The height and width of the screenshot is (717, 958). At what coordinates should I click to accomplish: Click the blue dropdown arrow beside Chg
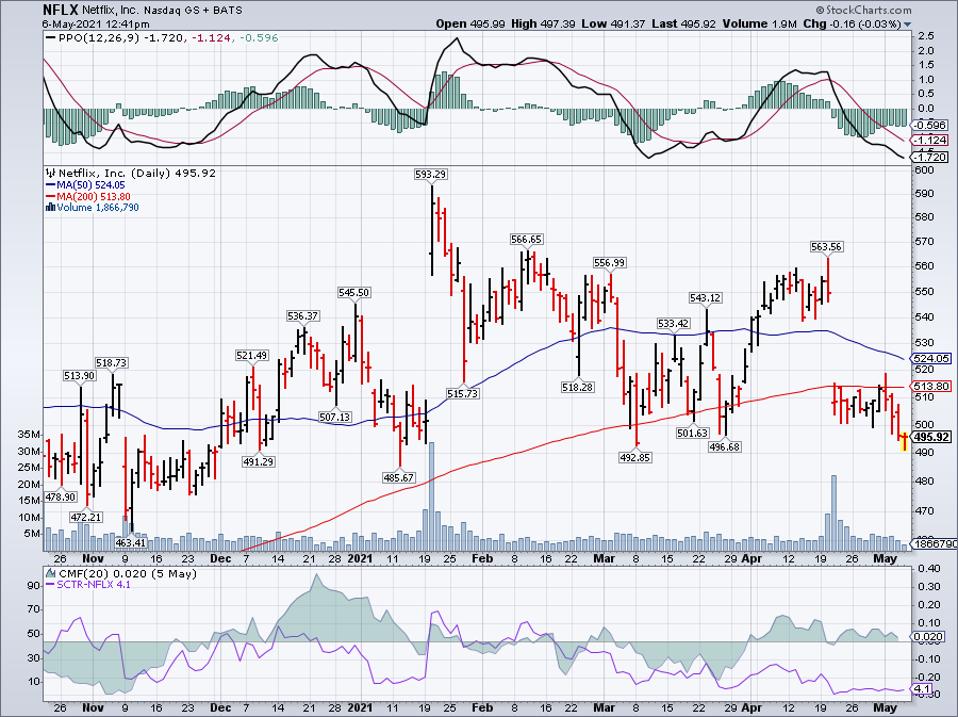click(x=907, y=24)
